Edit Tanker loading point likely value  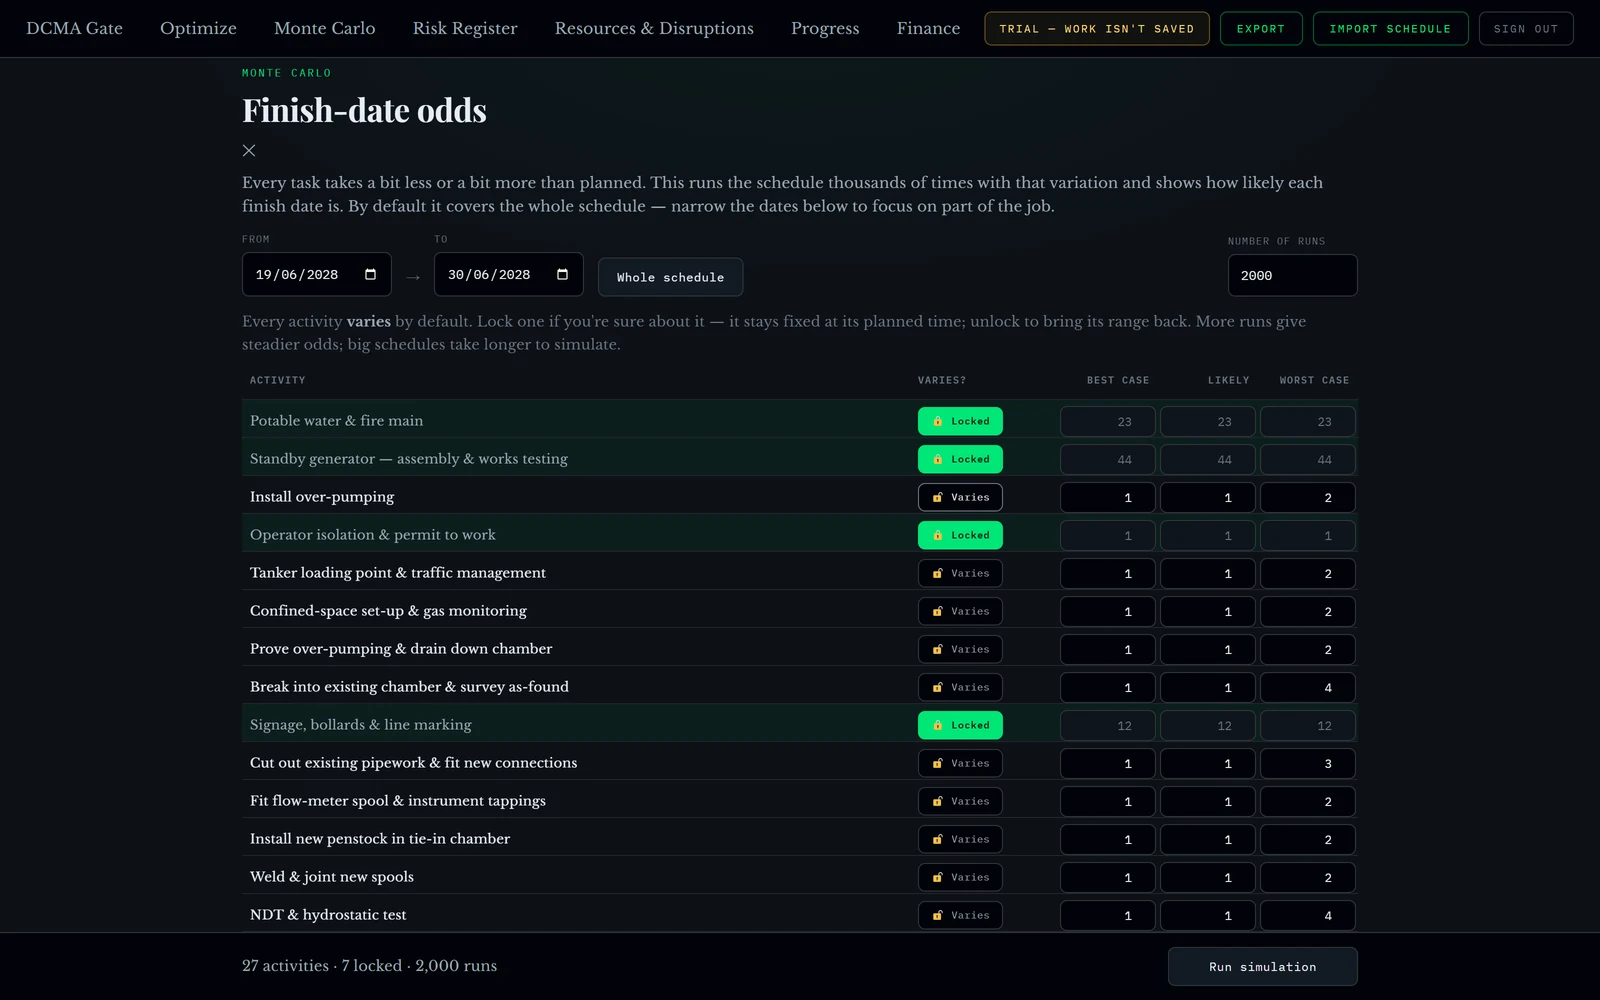click(x=1208, y=574)
